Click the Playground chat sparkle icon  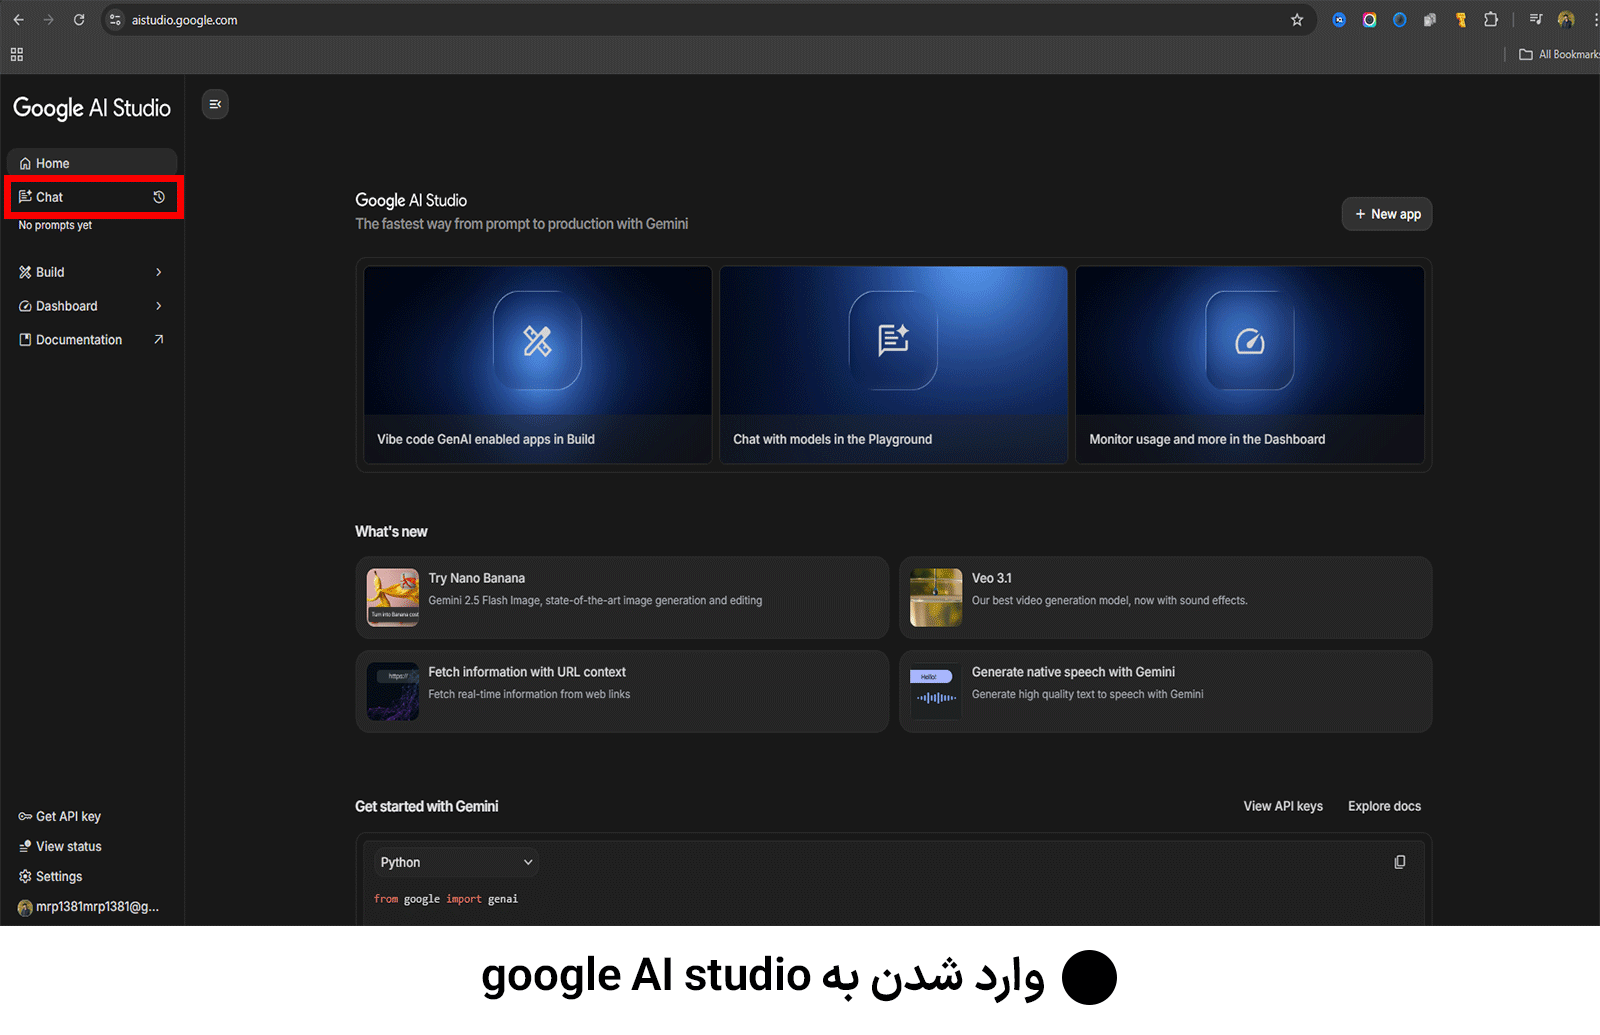tap(893, 340)
